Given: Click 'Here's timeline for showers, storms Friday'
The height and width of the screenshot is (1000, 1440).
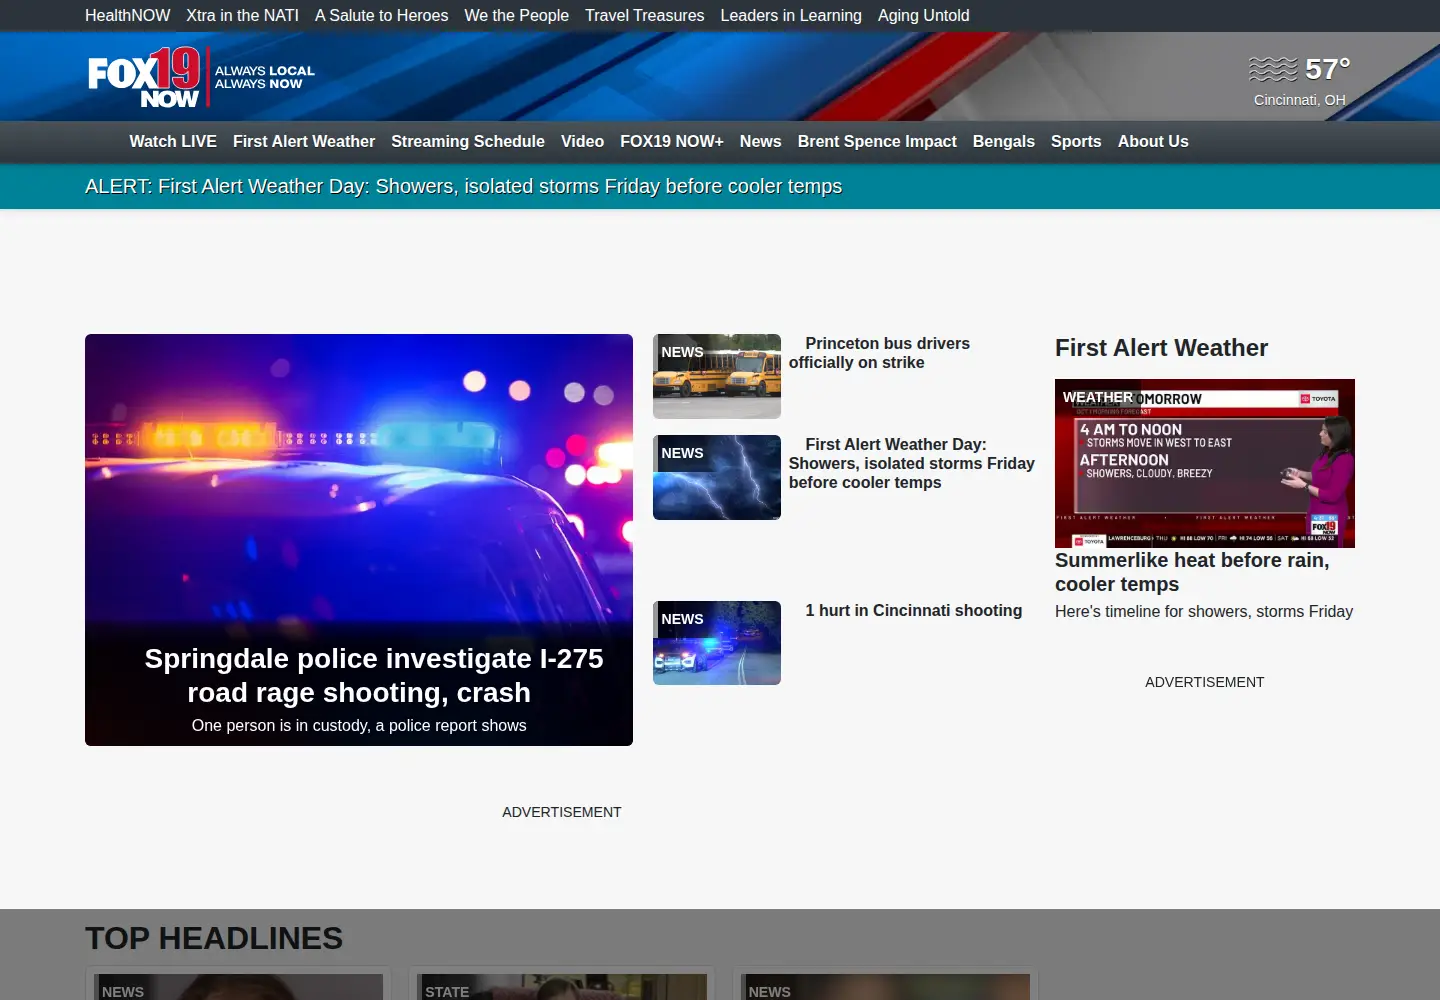Looking at the screenshot, I should tap(1204, 611).
